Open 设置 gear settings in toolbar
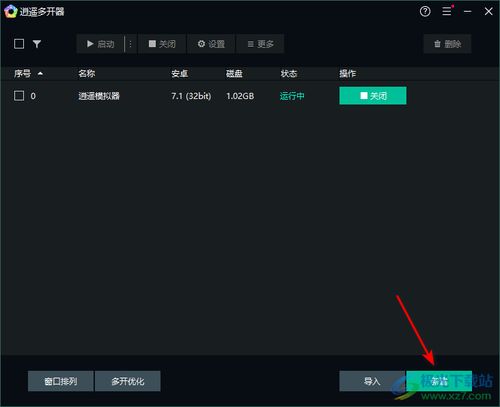The height and width of the screenshot is (407, 500). click(x=211, y=44)
